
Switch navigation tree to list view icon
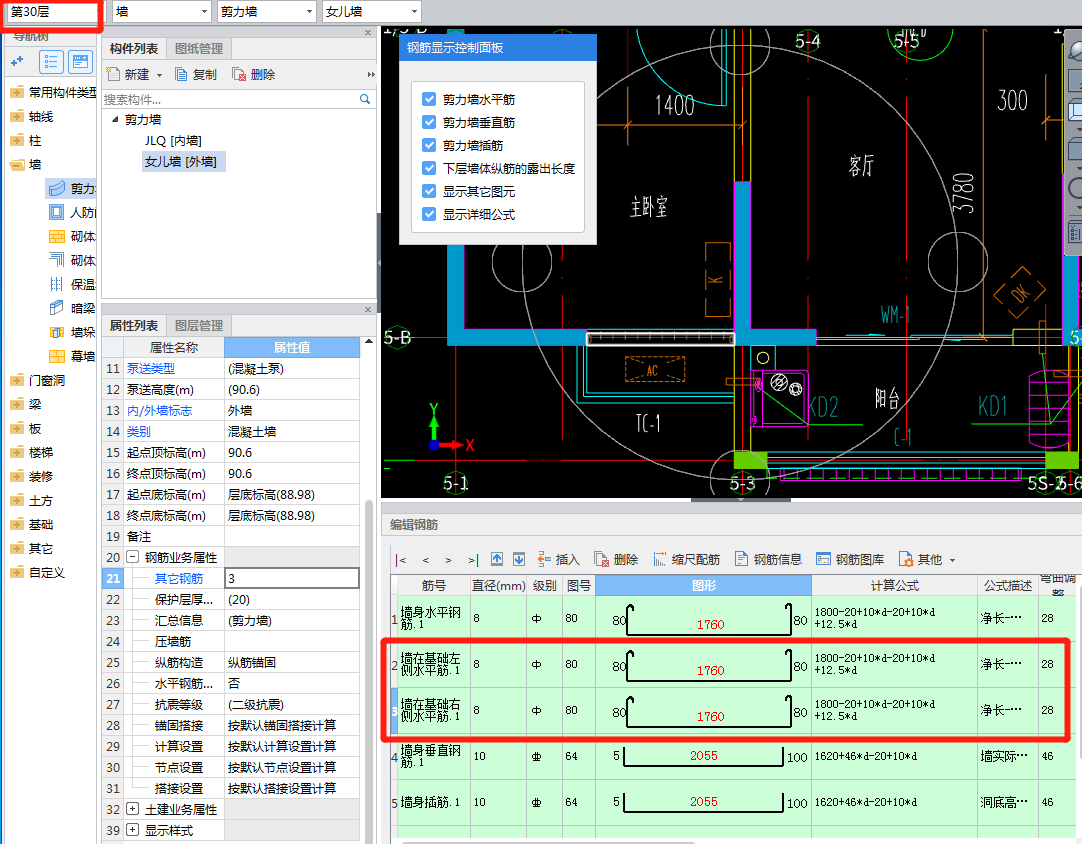point(52,61)
